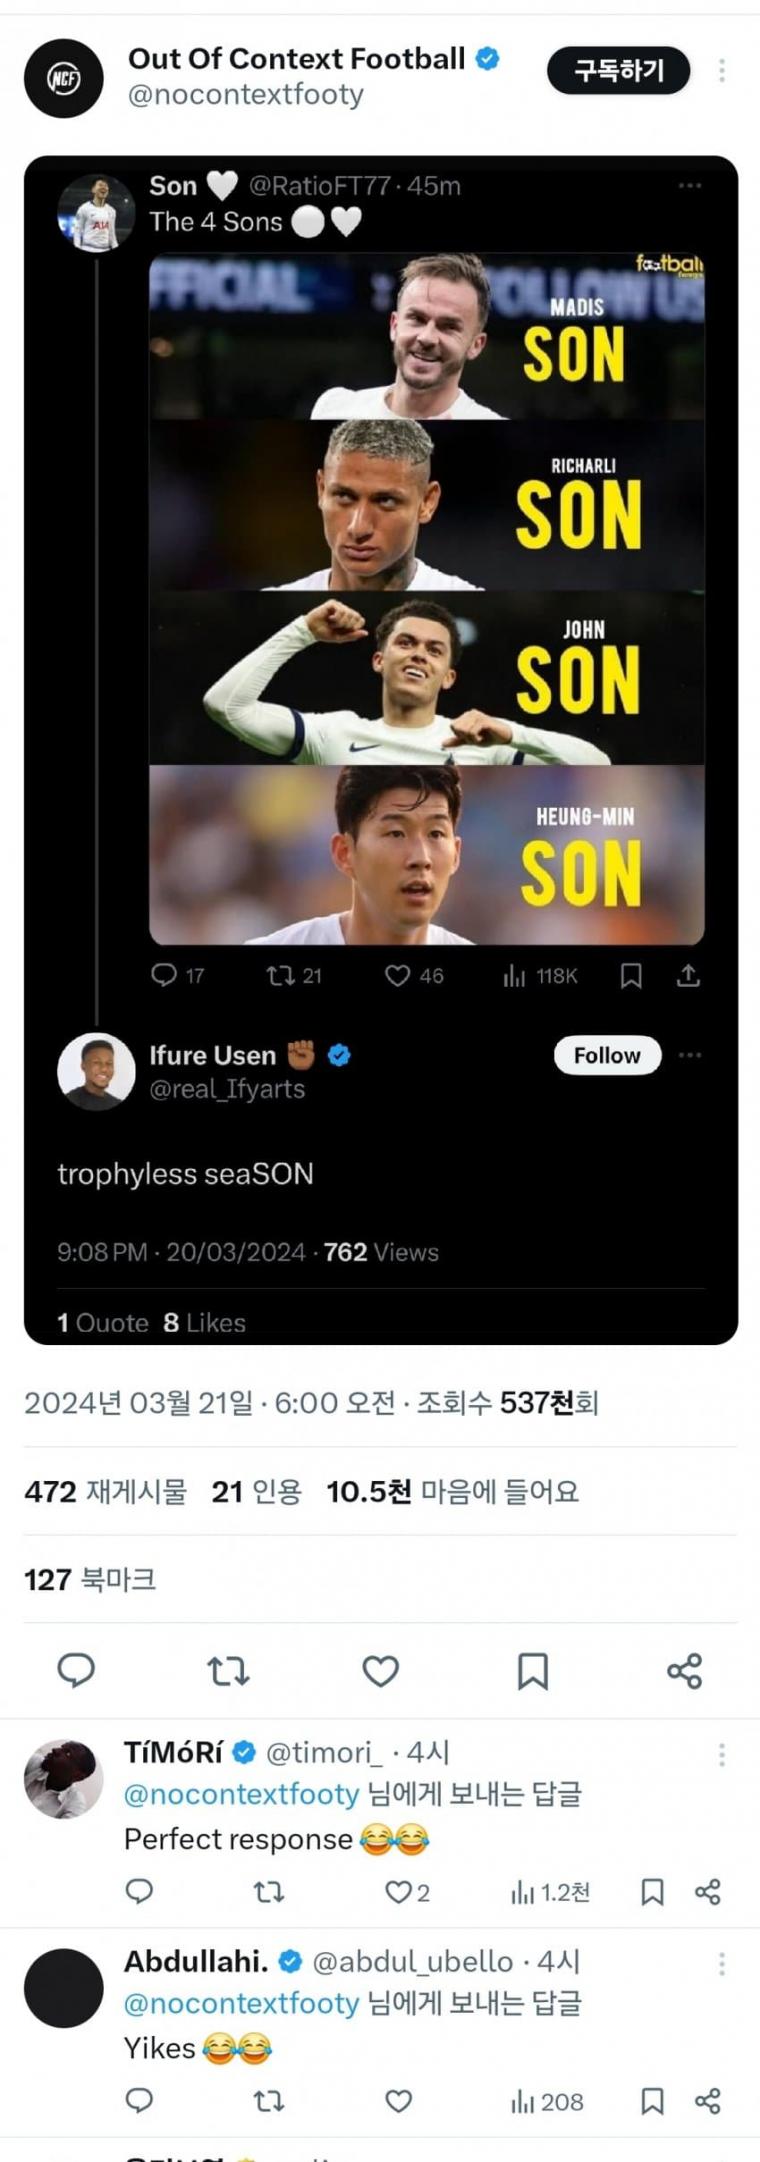The height and width of the screenshot is (2162, 760).
Task: Open @nocontextfooty mention in TíMóRí's reply
Action: pos(241,1795)
